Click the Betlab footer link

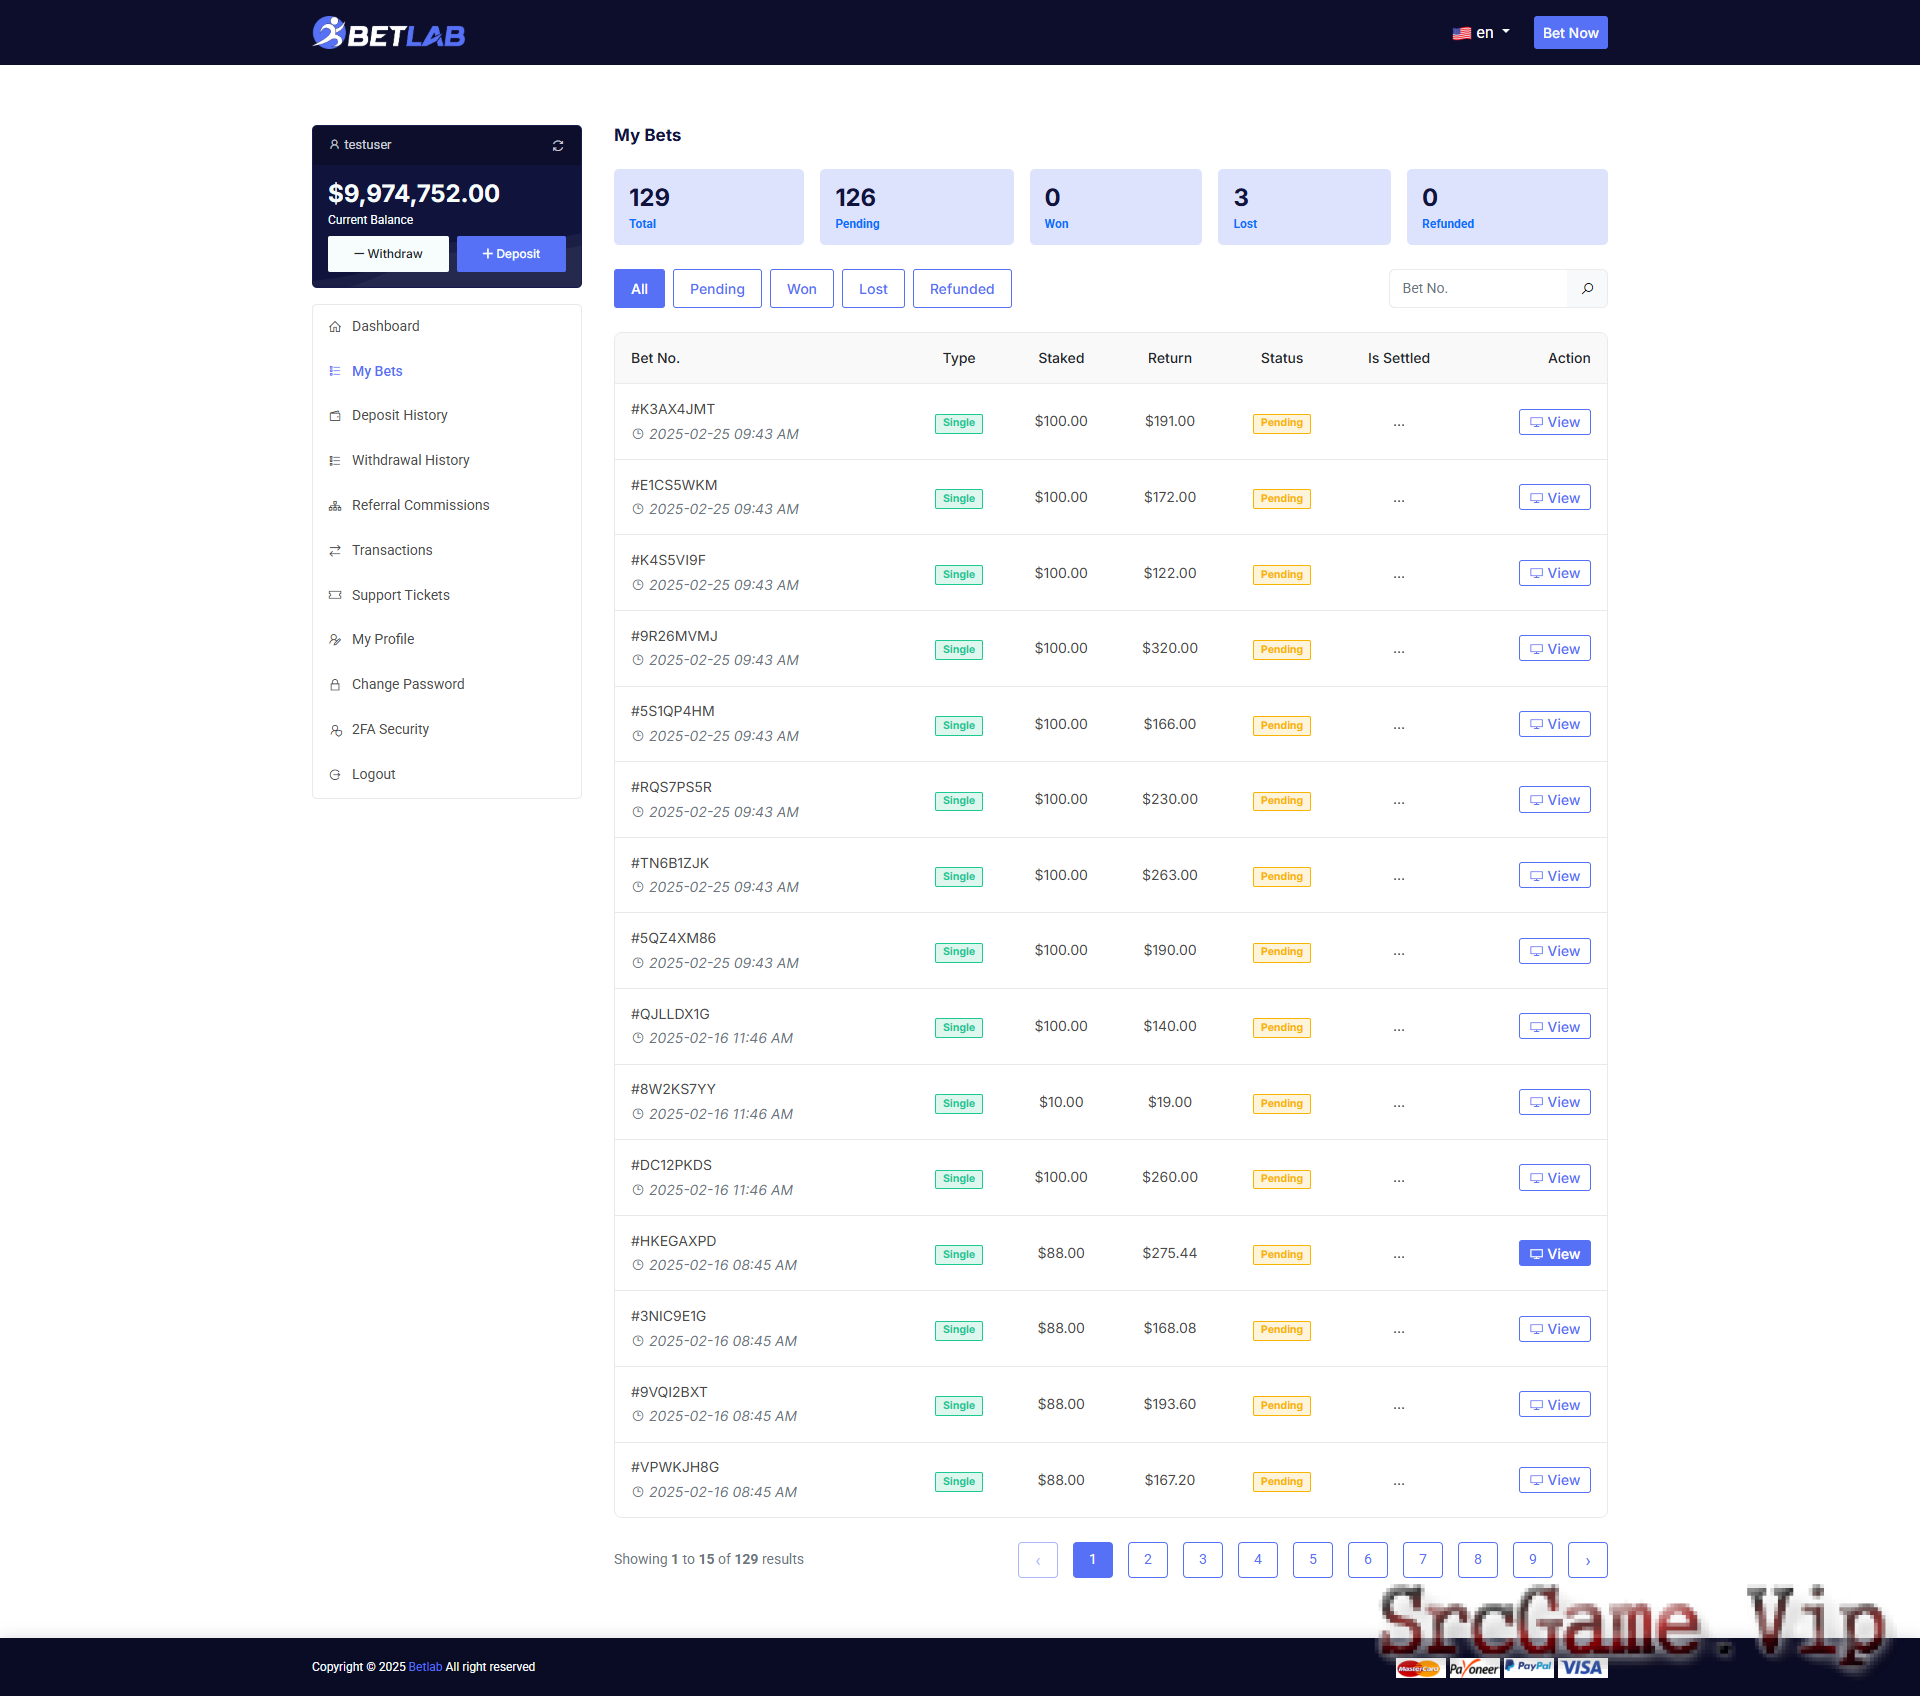pos(425,1667)
